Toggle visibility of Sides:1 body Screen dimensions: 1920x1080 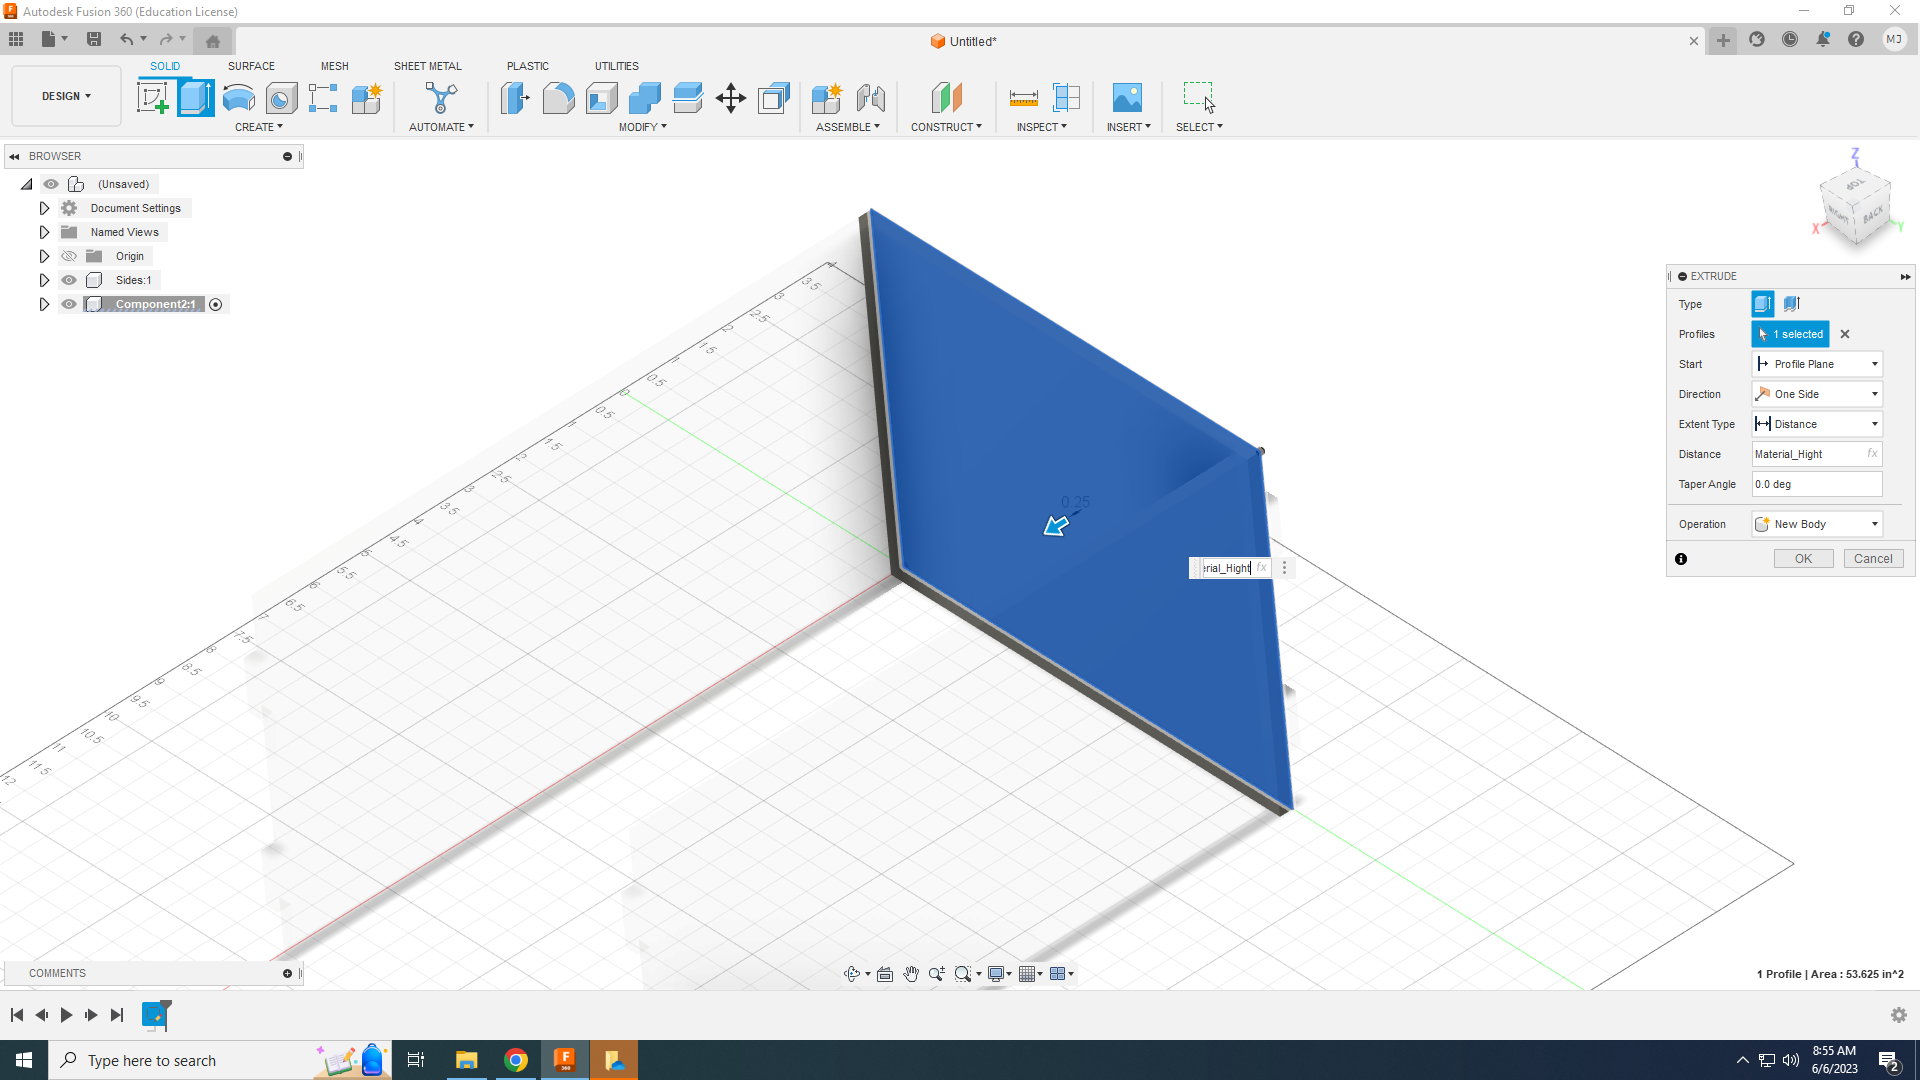(x=69, y=280)
